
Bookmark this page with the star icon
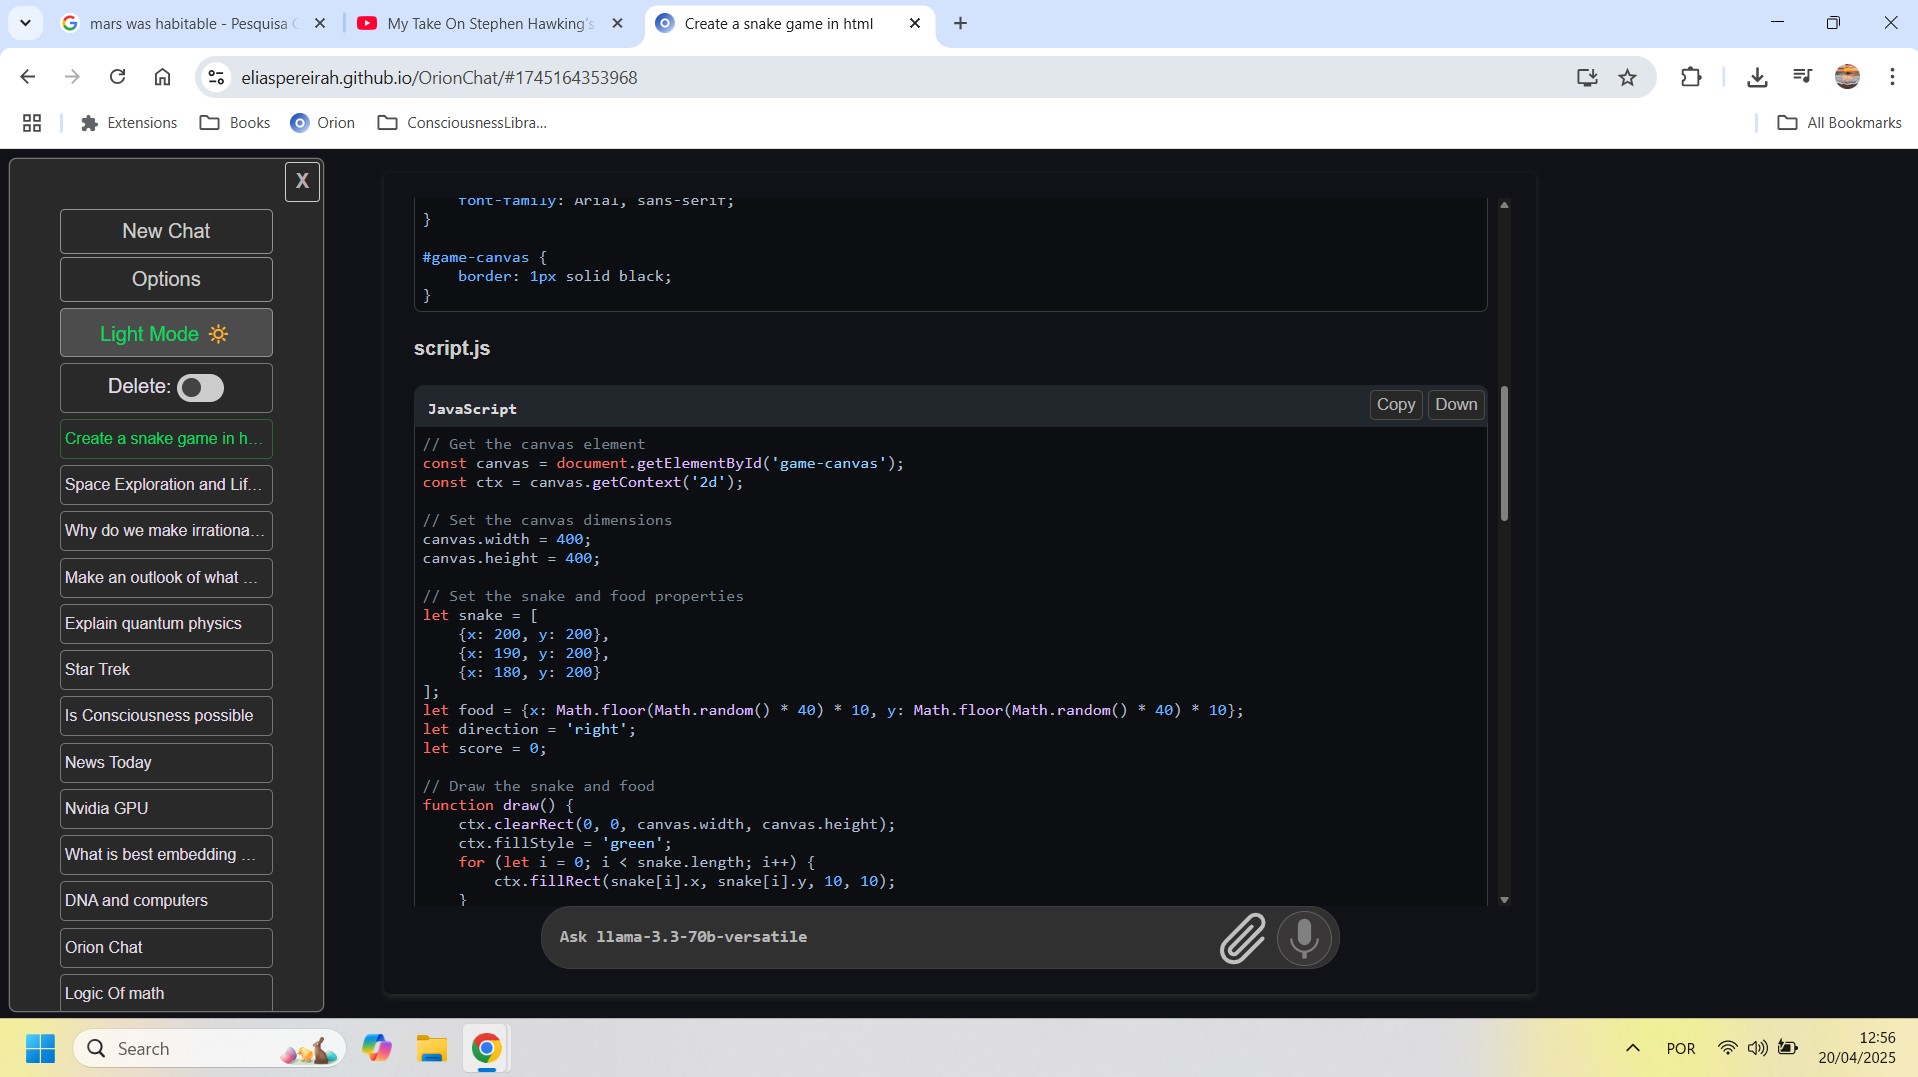point(1628,78)
